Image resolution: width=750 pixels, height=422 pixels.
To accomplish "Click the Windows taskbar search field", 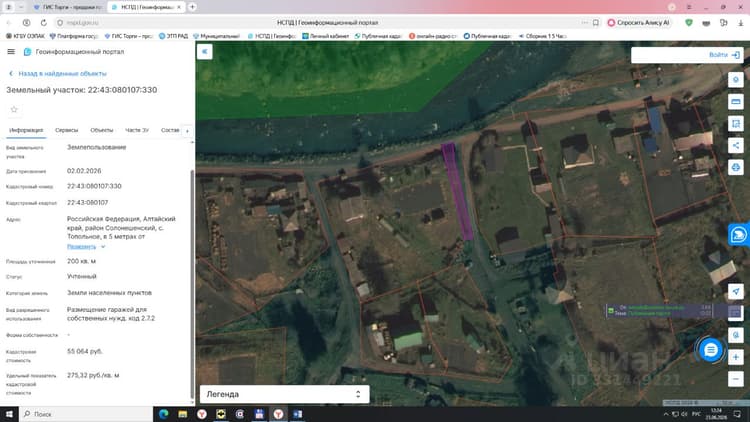I will point(86,414).
